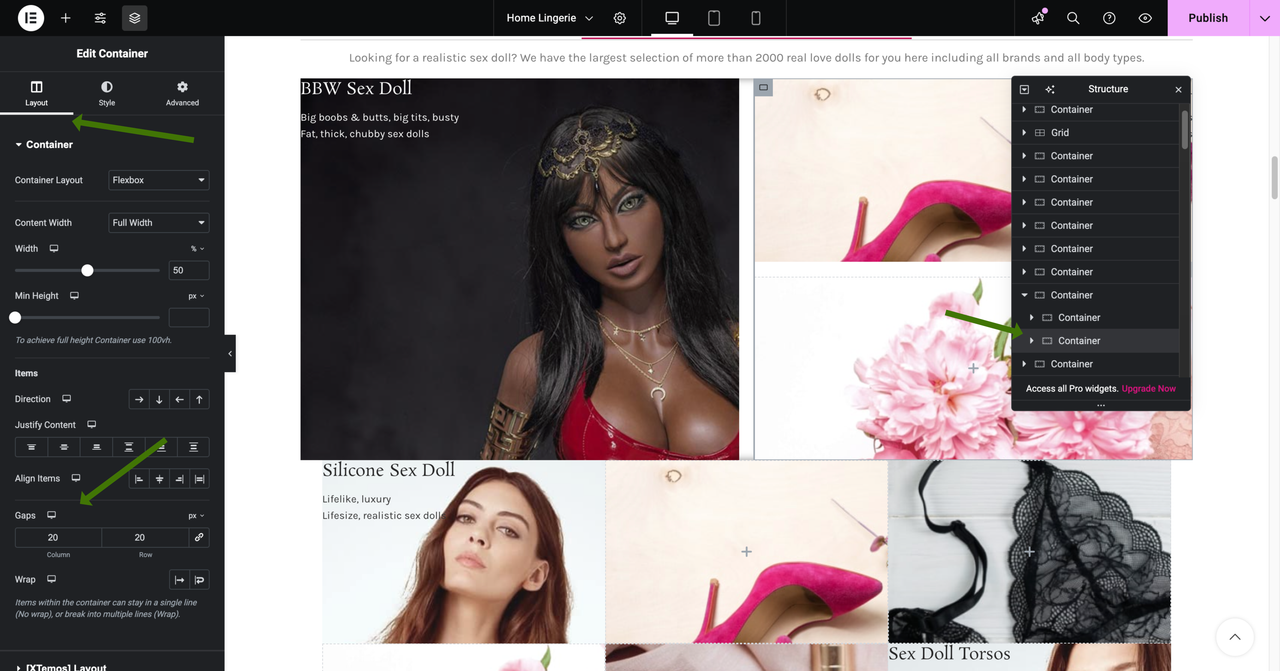Set Justify Content to space evenly
This screenshot has width=1280, height=671.
coord(193,447)
